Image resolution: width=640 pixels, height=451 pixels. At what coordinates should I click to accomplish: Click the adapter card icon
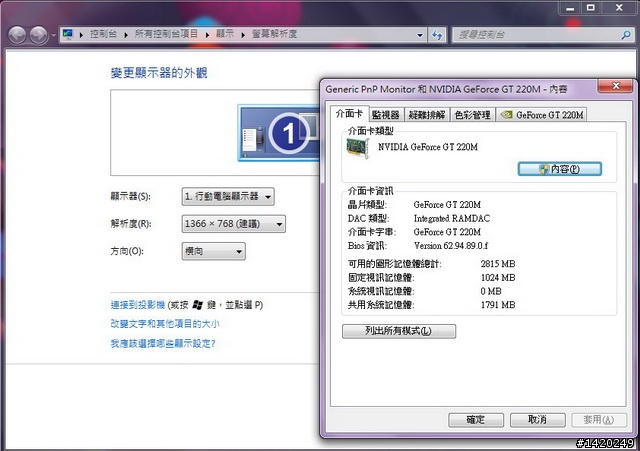[358, 148]
